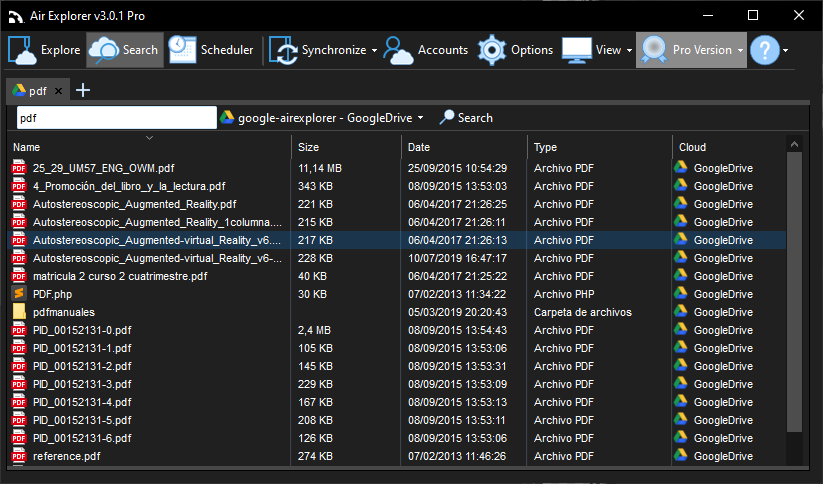The height and width of the screenshot is (484, 823).
Task: Click PDF icon of PID_00152131-1.pdf
Action: (x=19, y=348)
